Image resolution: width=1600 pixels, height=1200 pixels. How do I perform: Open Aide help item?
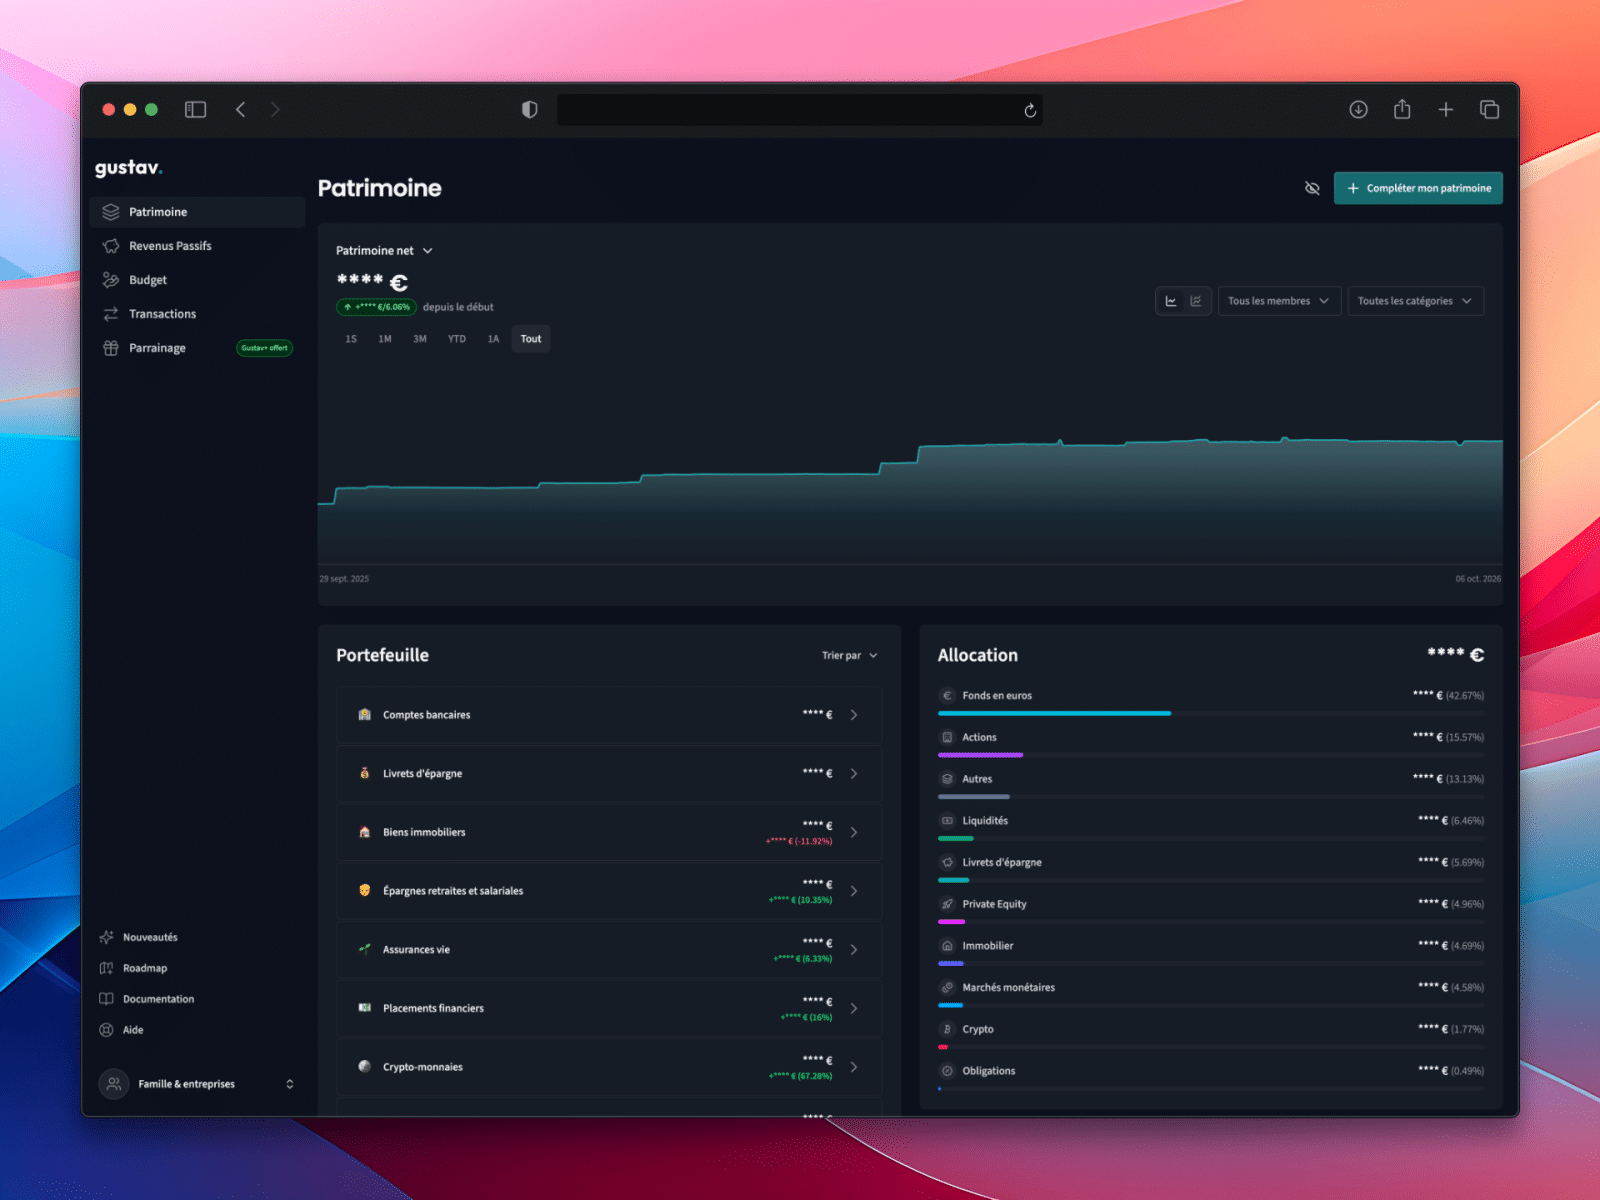coord(122,1030)
